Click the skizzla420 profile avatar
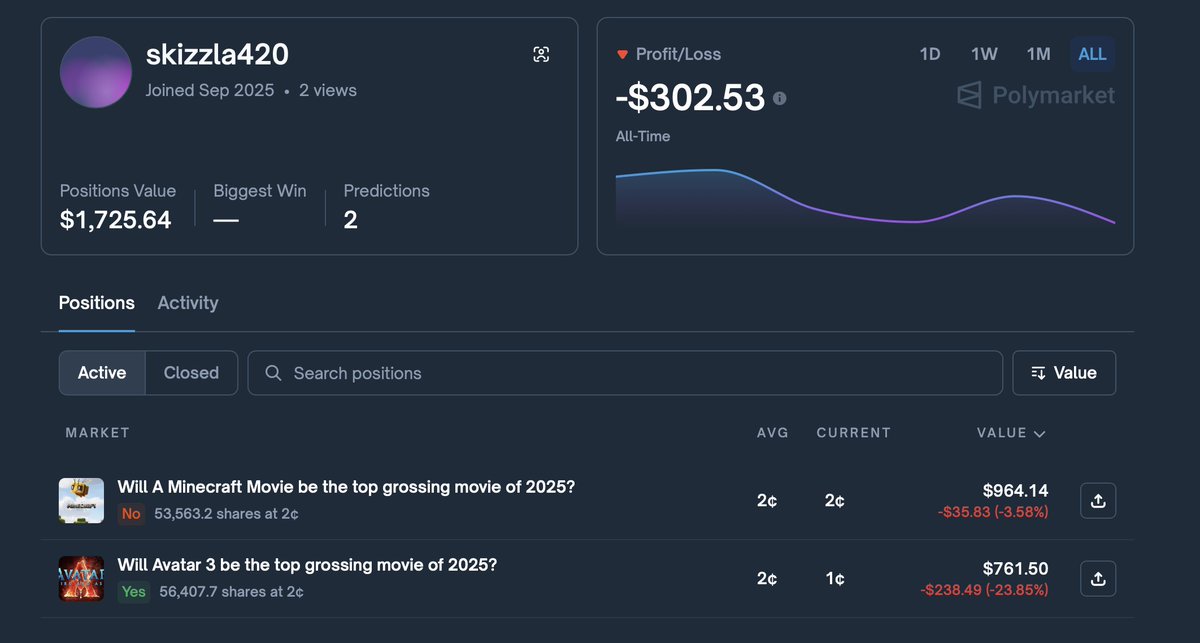 [x=96, y=73]
